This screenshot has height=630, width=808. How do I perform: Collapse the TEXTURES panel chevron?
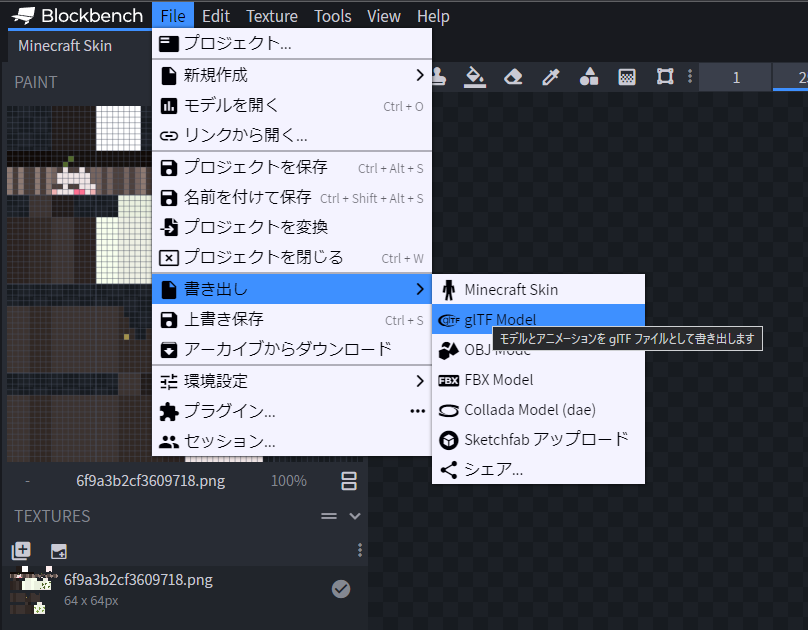pos(355,516)
